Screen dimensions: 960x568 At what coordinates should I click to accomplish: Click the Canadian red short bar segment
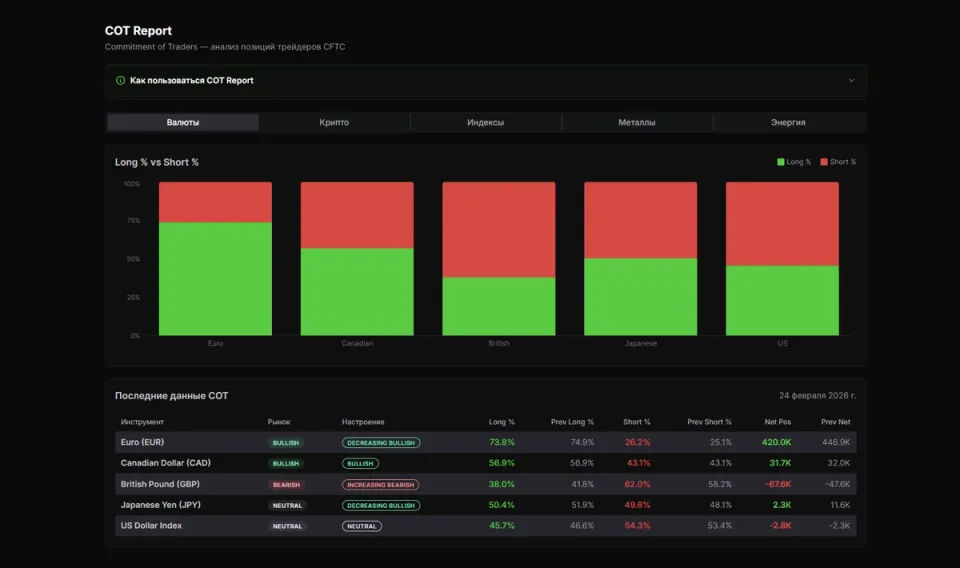point(357,215)
